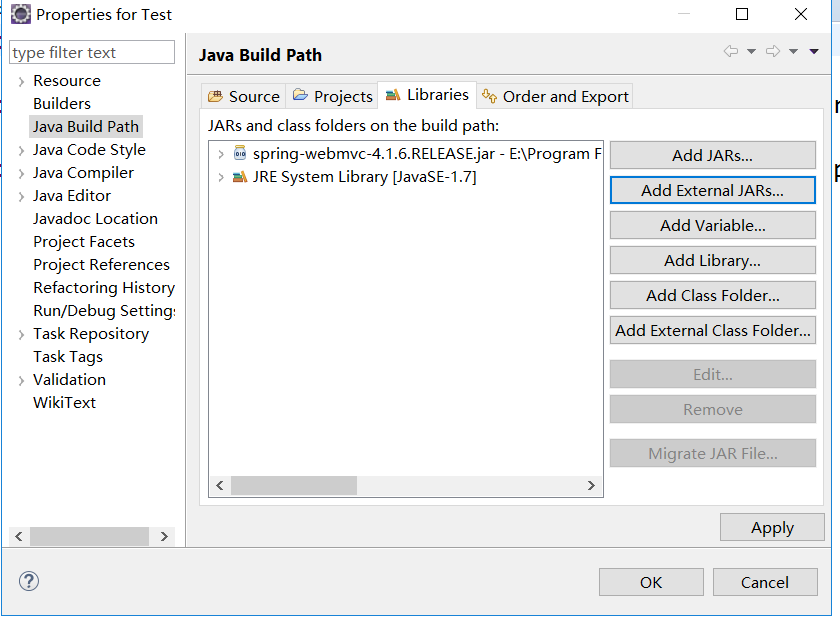Open the help question mark icon
The height and width of the screenshot is (621, 840).
tap(29, 581)
